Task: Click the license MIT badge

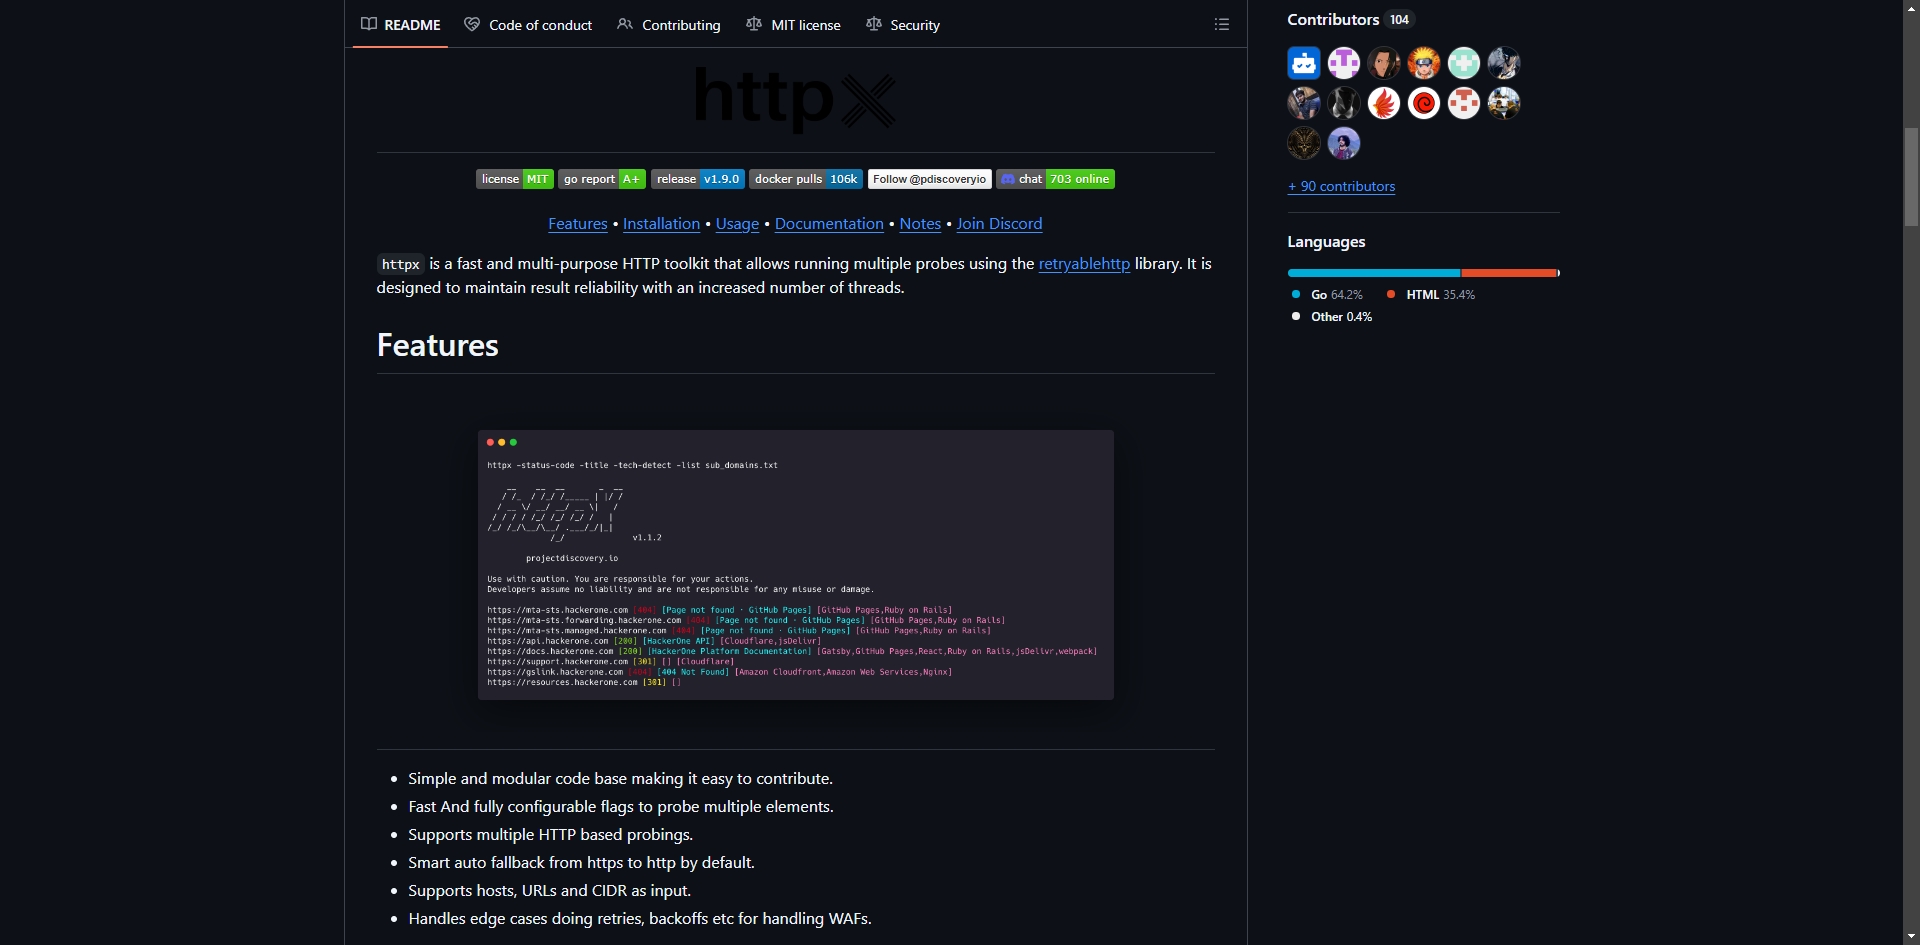Action: point(515,179)
